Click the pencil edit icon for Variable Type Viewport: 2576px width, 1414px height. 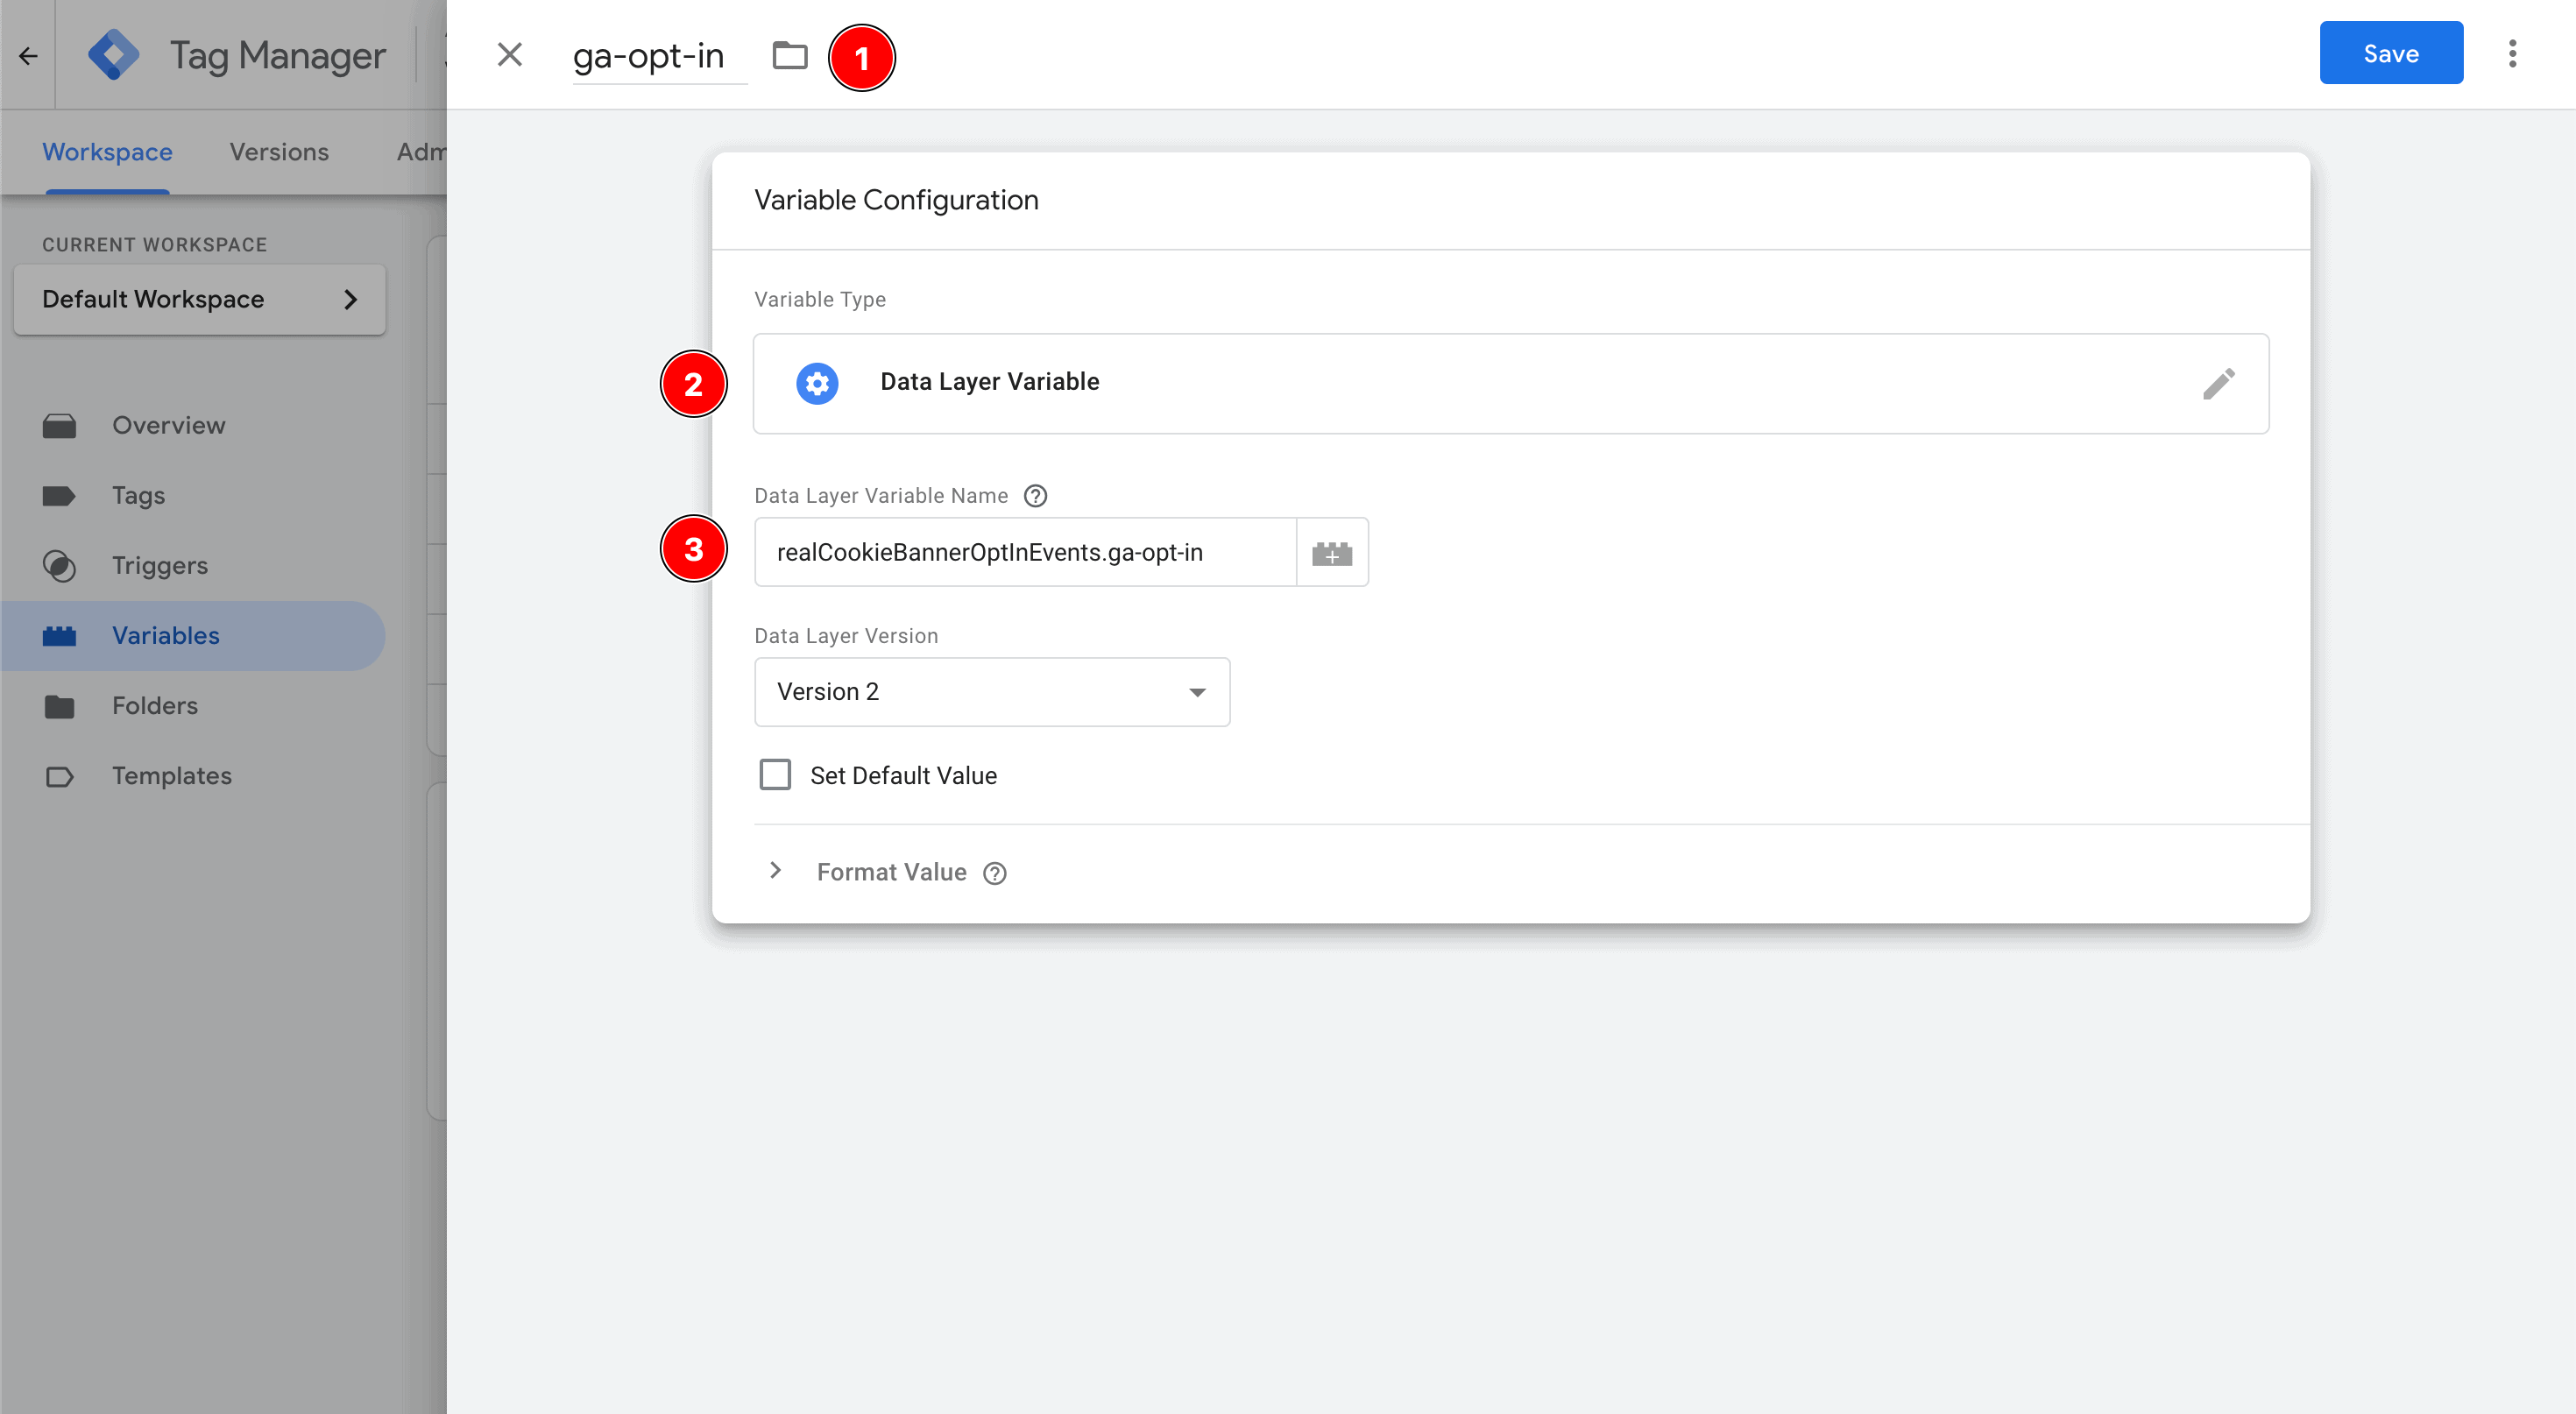click(2218, 384)
